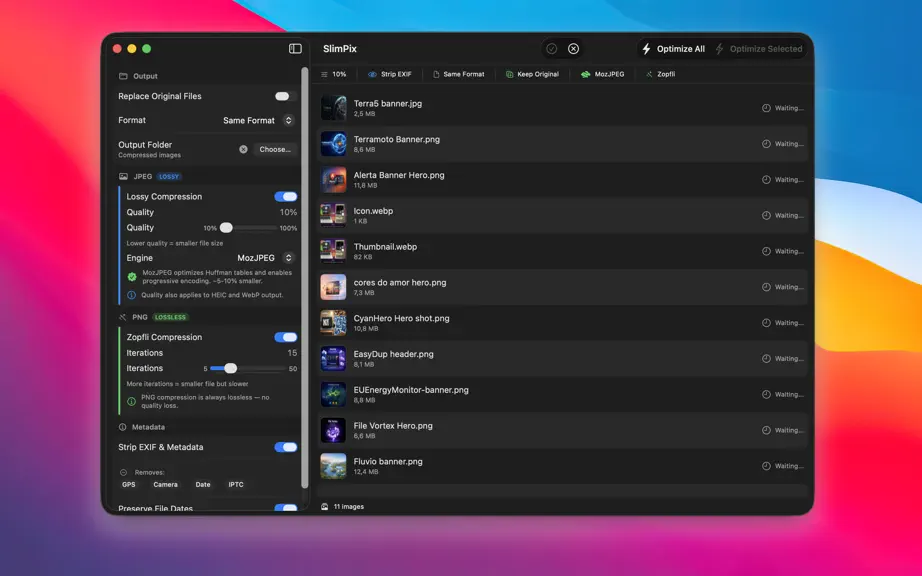Click Choose... output folder button
Image resolution: width=922 pixels, height=576 pixels.
point(275,149)
